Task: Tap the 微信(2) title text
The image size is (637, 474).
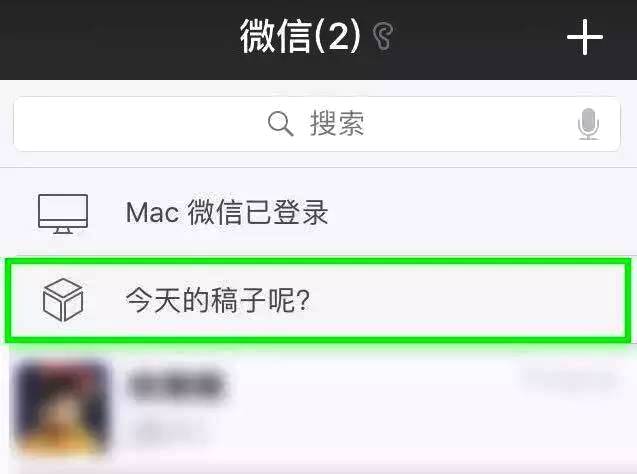Action: 300,37
